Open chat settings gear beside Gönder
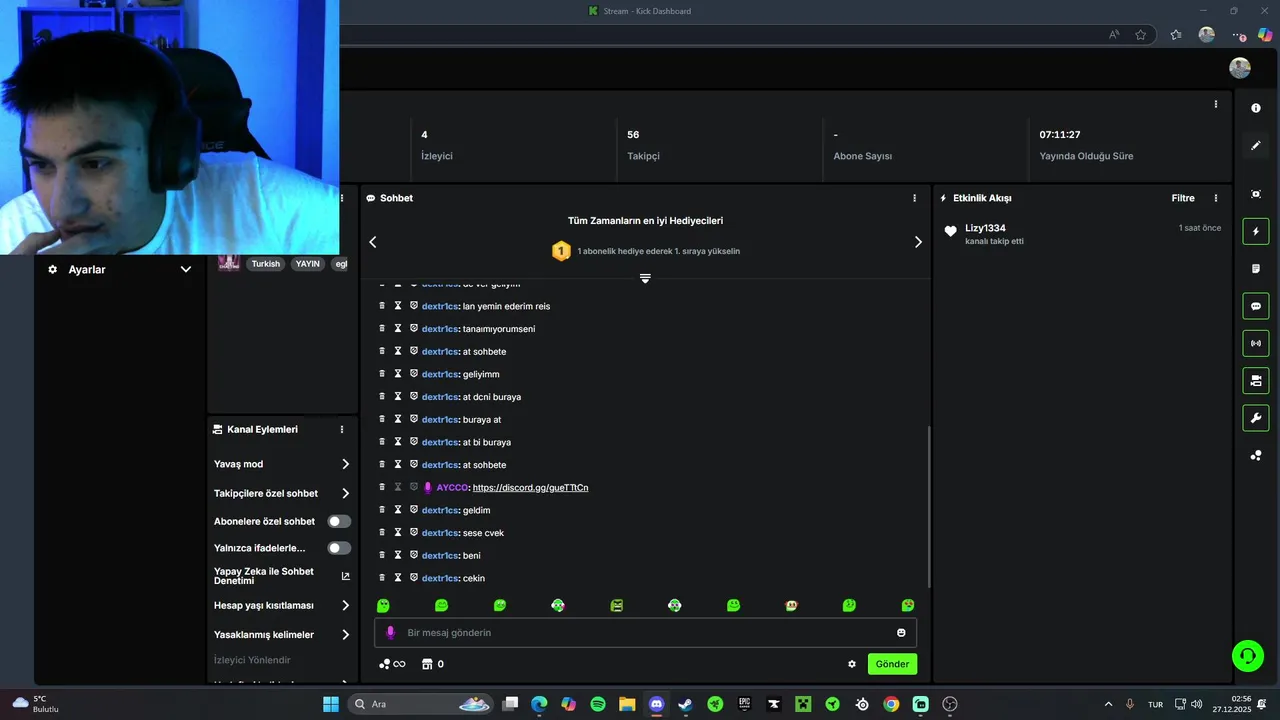 pos(852,664)
